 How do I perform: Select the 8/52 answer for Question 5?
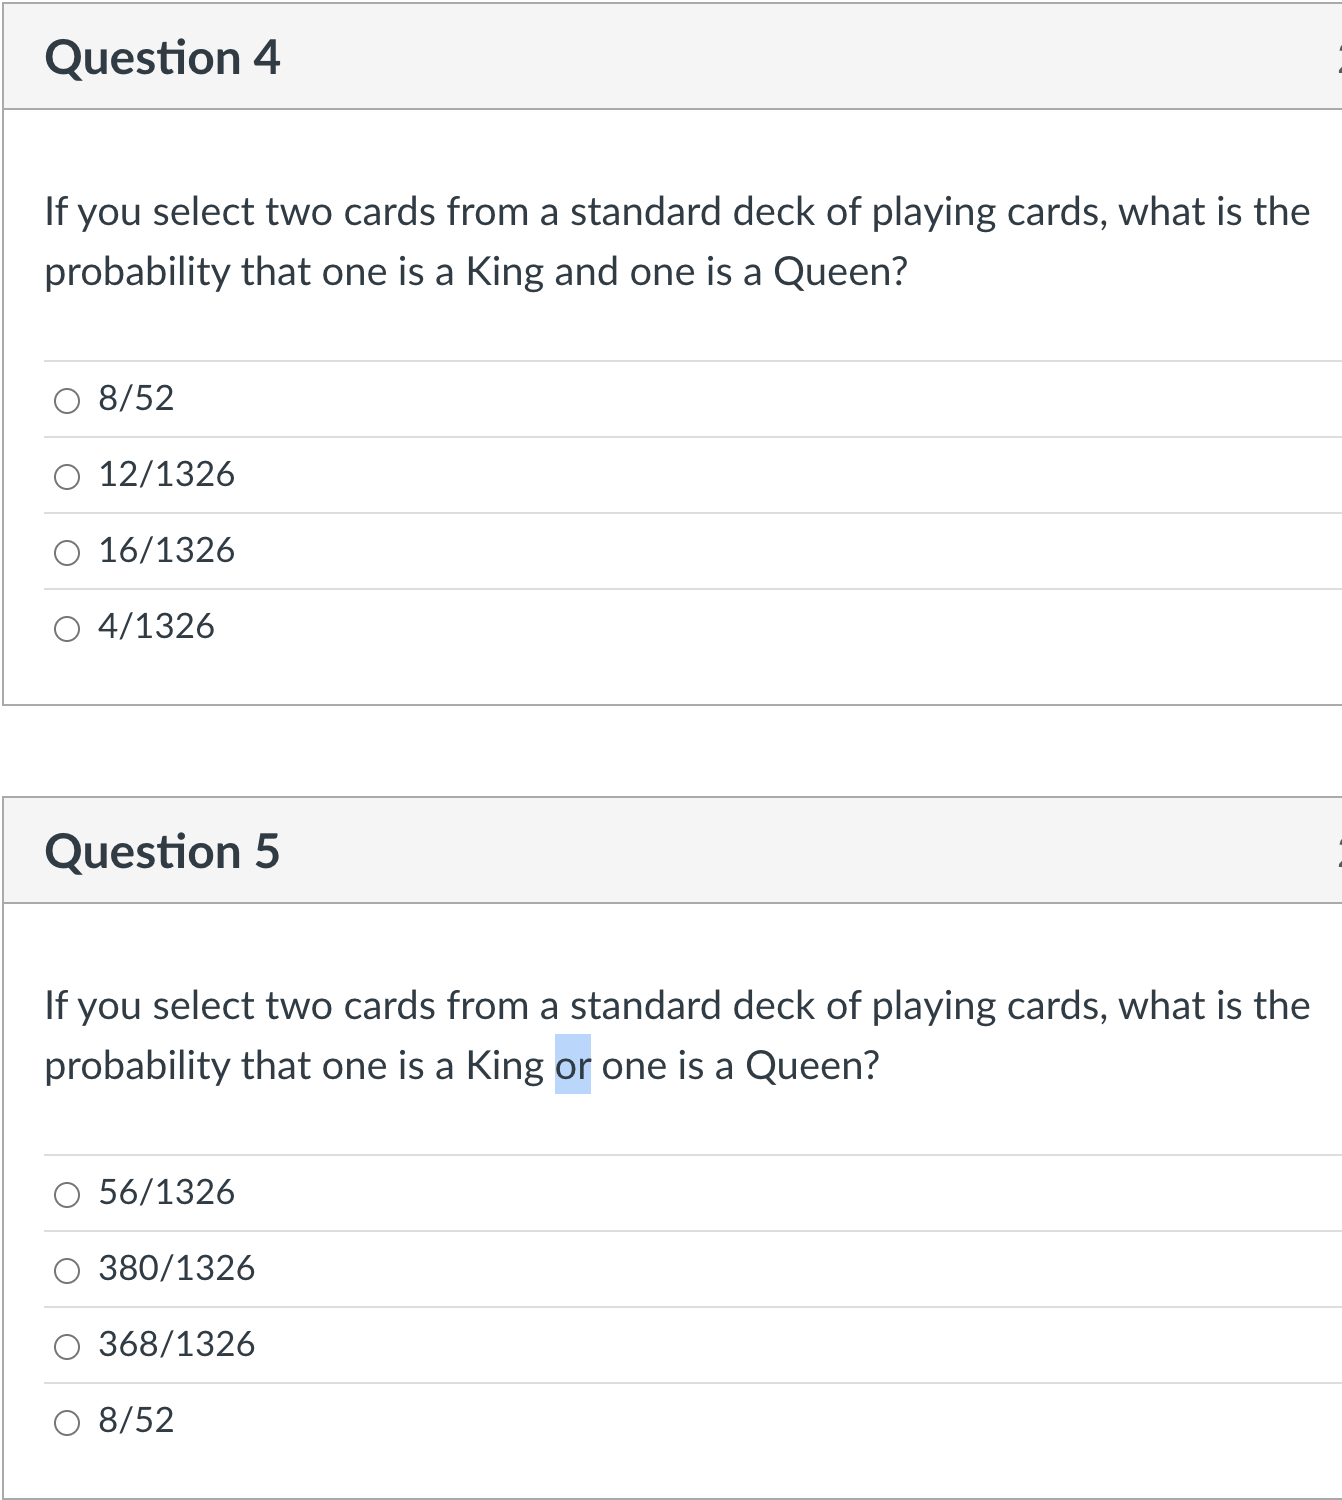click(x=67, y=1421)
